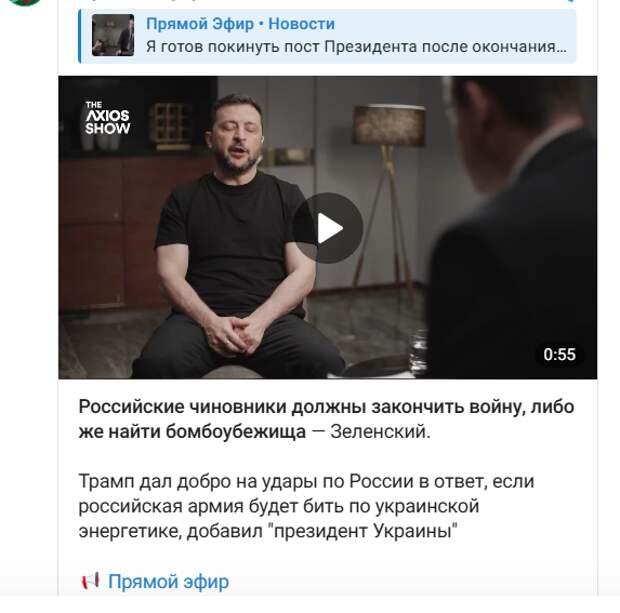The width and height of the screenshot is (620, 613).
Task: Click the paragraph starting with 'Трамп дал добро'
Action: pos(306,506)
